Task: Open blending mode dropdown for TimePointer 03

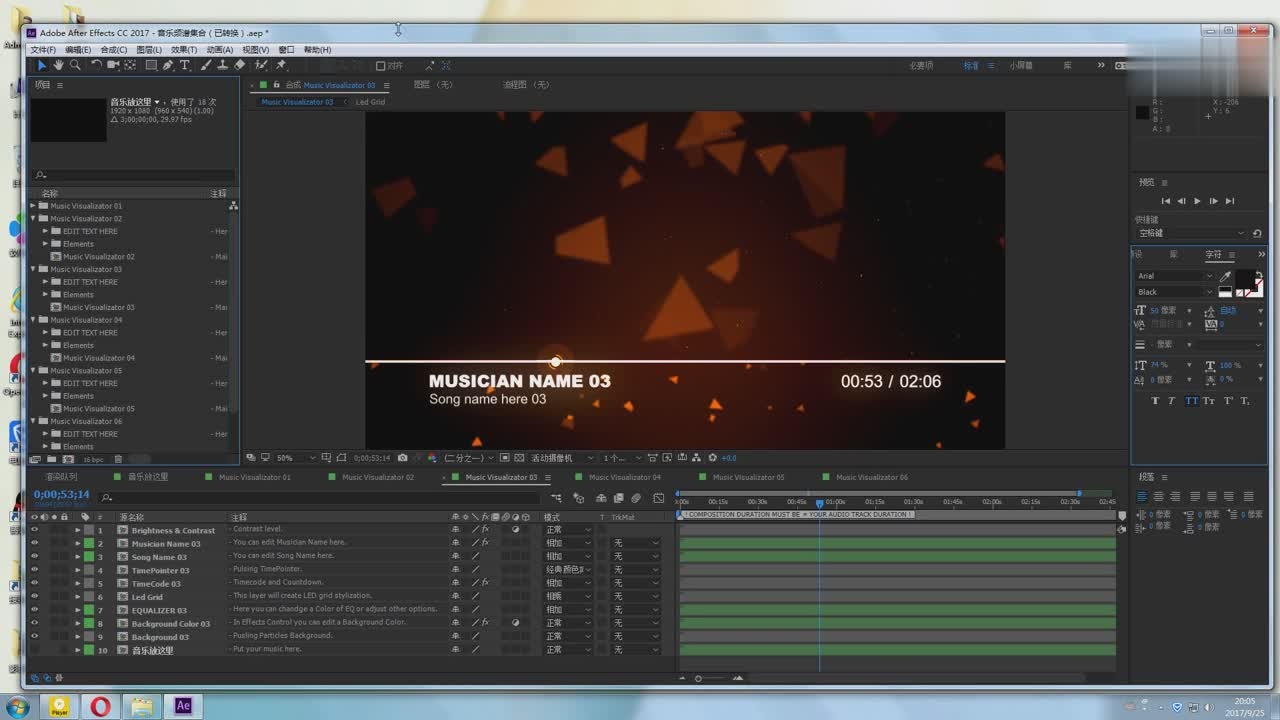Action: tap(568, 570)
